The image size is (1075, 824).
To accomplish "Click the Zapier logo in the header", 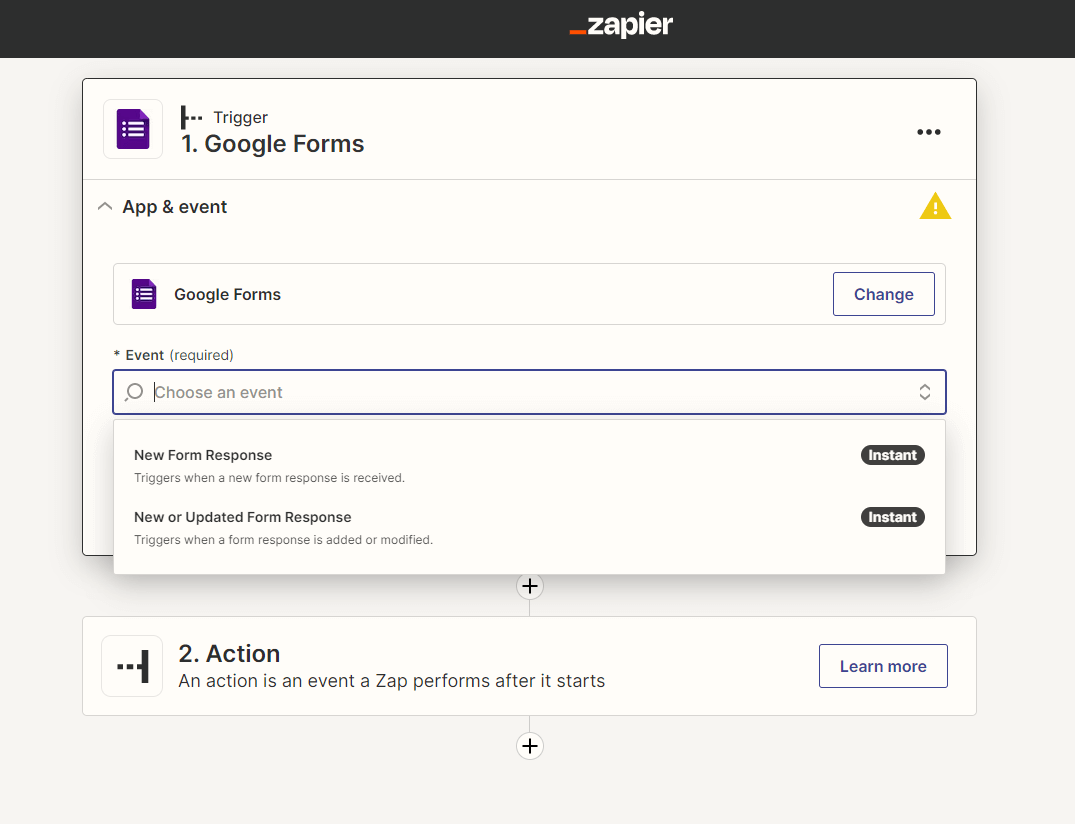I will pos(620,25).
